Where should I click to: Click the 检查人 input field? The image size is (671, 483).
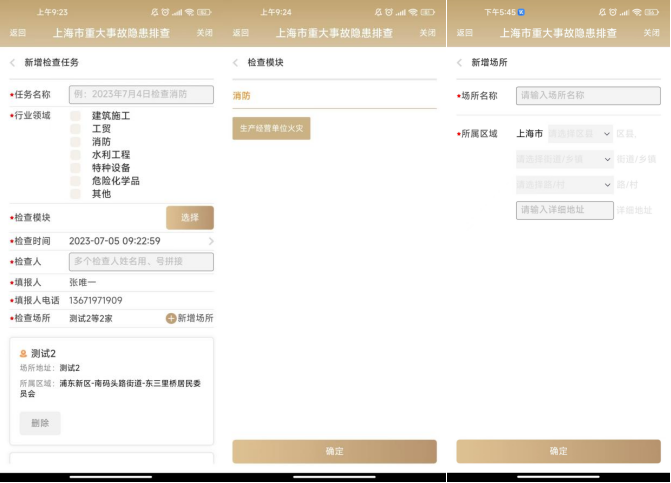[x=141, y=261]
